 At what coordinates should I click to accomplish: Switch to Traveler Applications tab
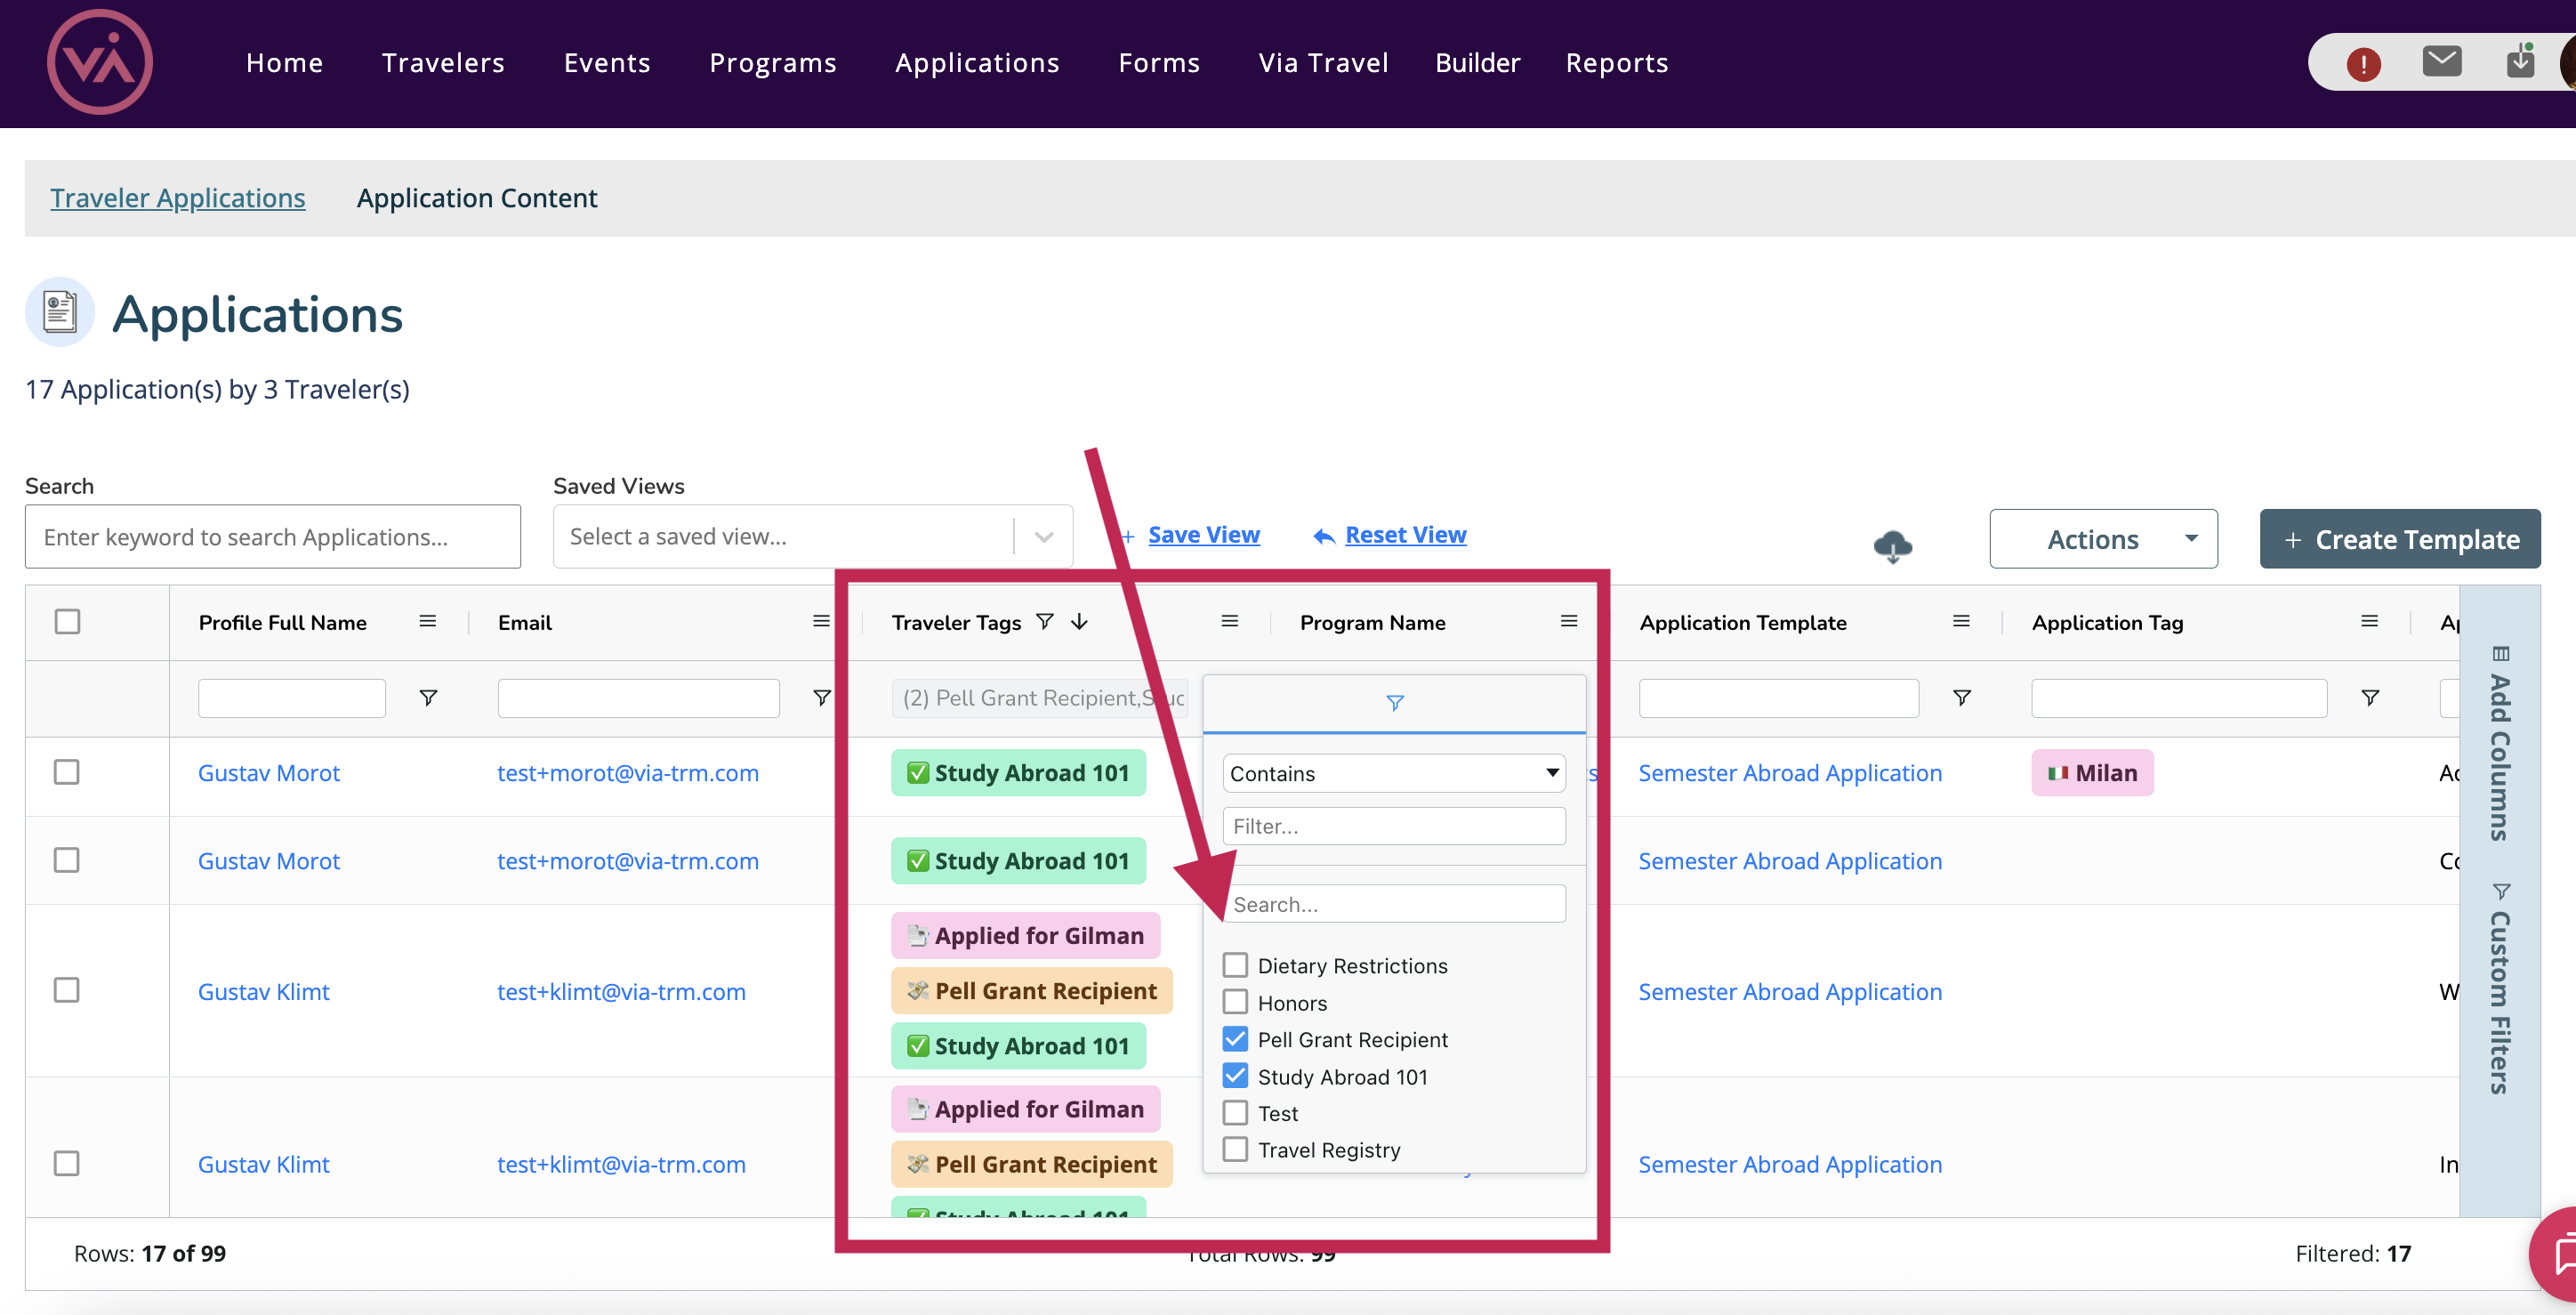pos(178,197)
